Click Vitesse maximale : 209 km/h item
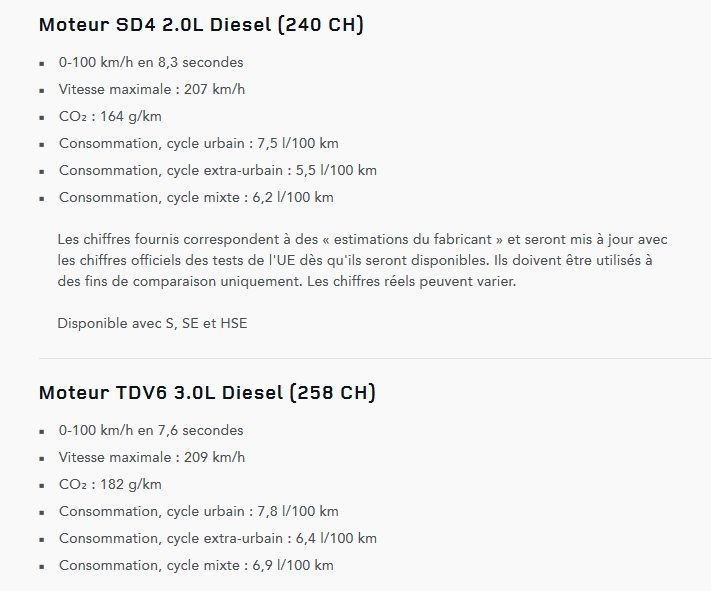This screenshot has width=711, height=591. (x=152, y=457)
